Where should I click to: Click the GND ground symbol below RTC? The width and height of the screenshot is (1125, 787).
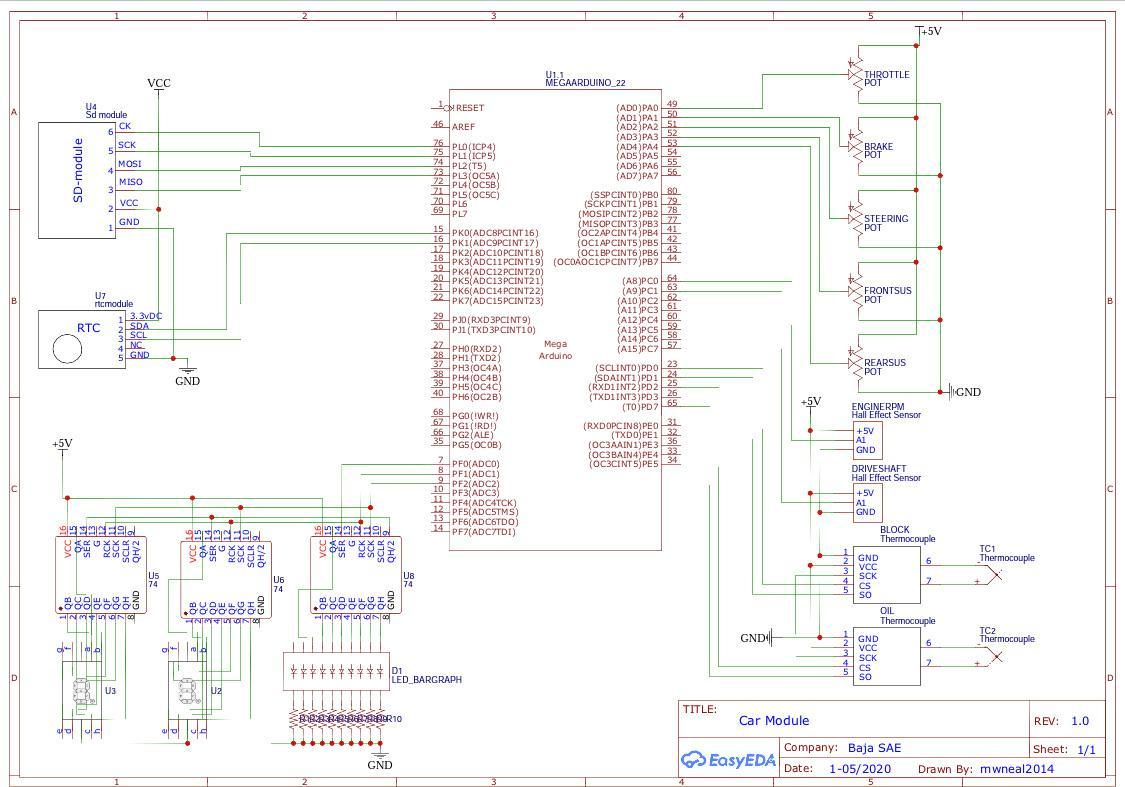point(186,370)
